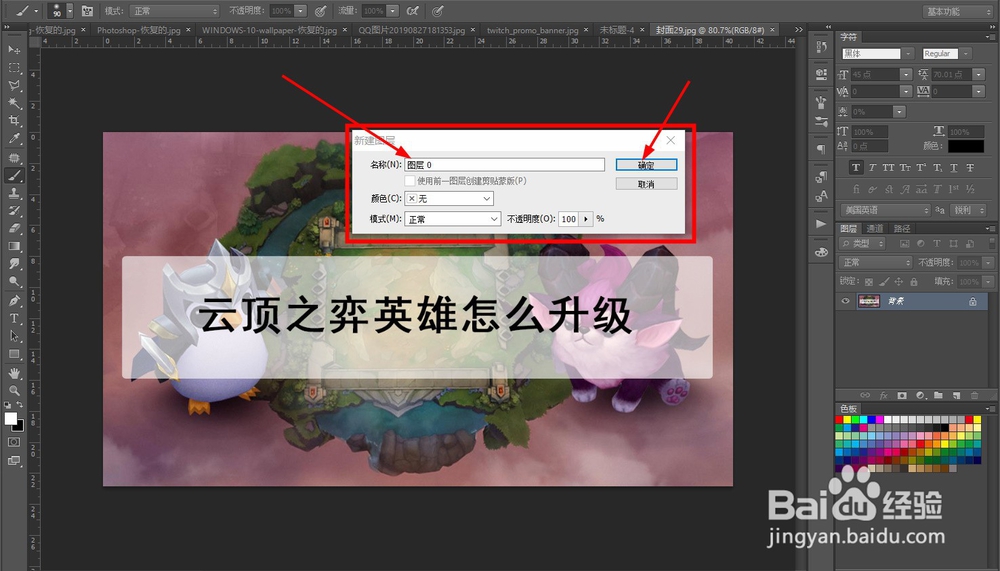The height and width of the screenshot is (571, 1000).
Task: Open the workspace switcher dropdown
Action: click(957, 11)
